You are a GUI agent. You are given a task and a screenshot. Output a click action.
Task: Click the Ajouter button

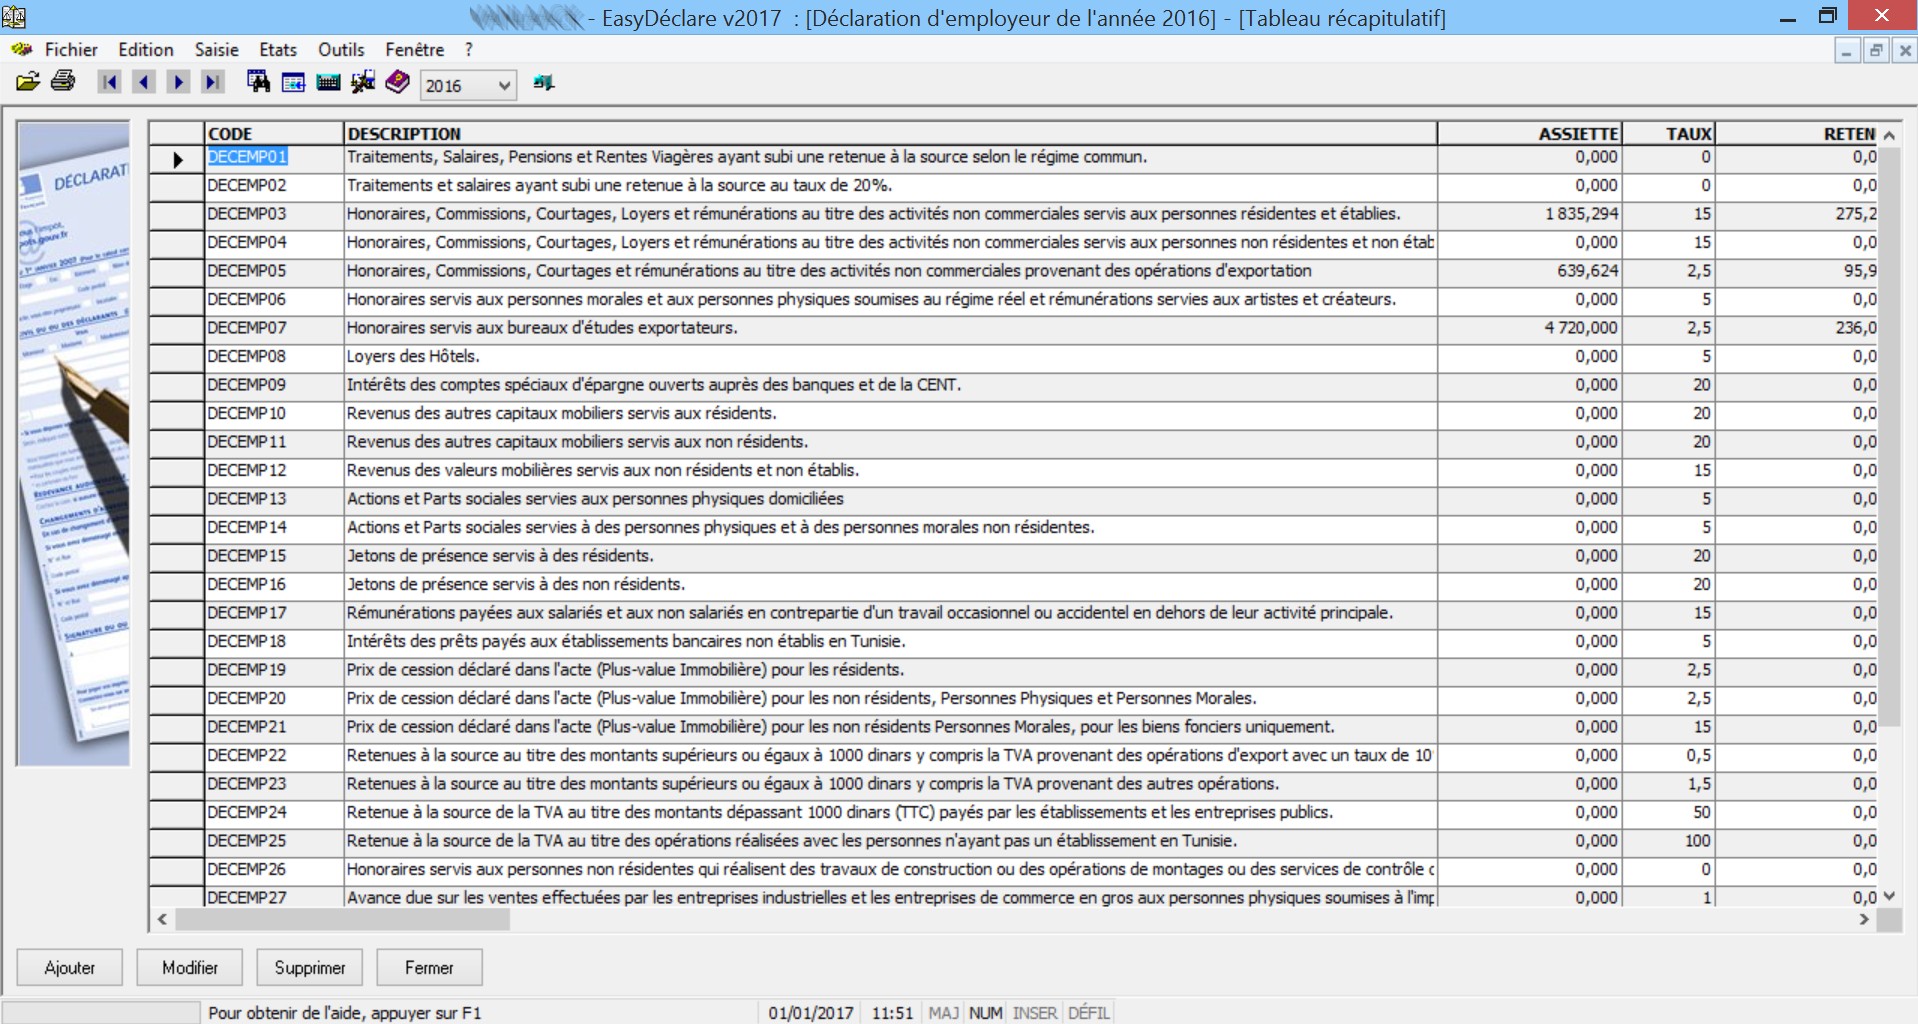pyautogui.click(x=70, y=968)
